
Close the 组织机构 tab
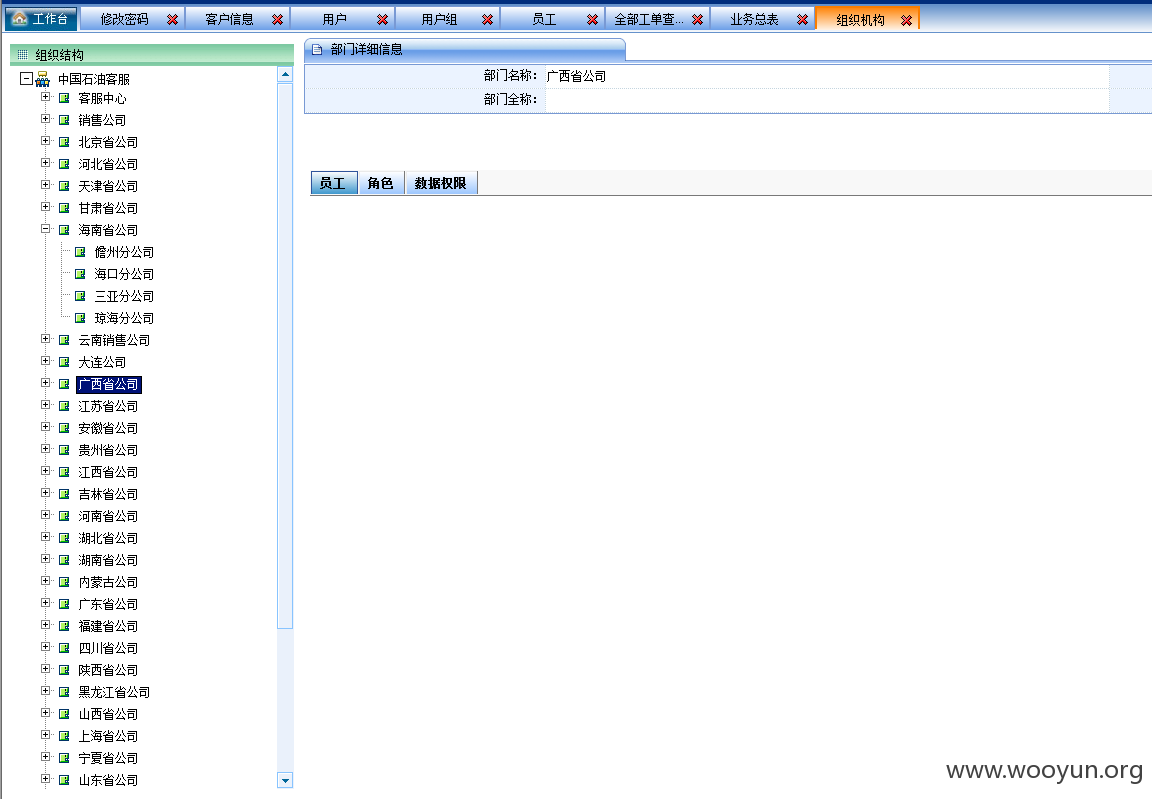pos(907,21)
